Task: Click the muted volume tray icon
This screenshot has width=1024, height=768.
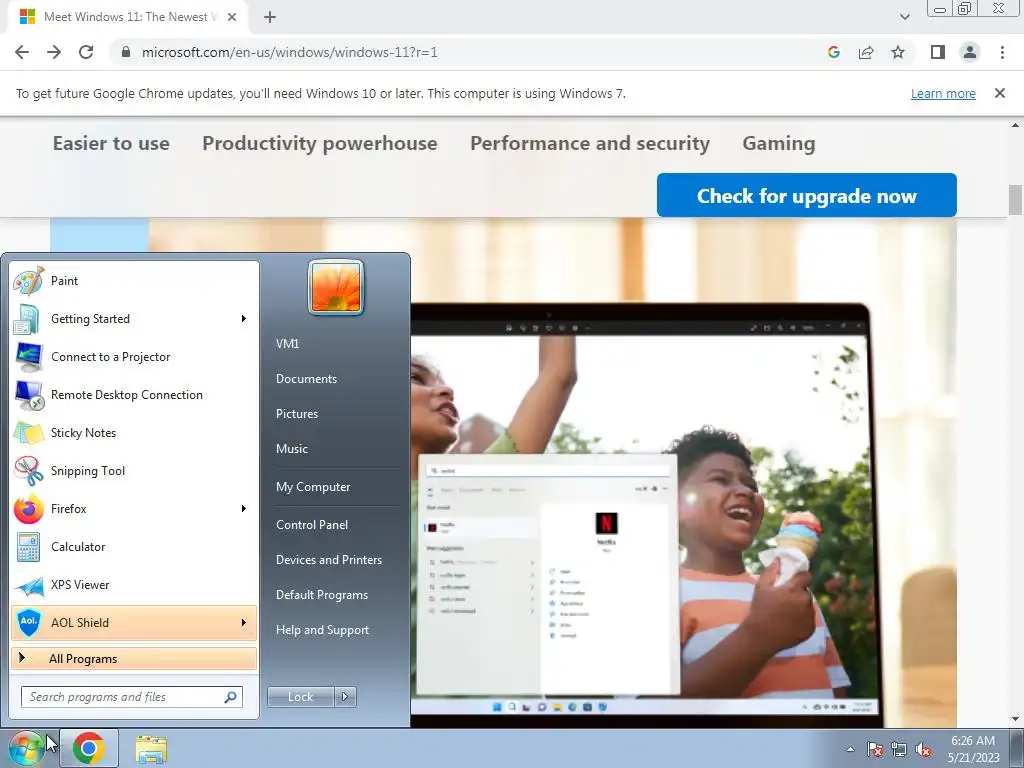Action: click(x=923, y=750)
